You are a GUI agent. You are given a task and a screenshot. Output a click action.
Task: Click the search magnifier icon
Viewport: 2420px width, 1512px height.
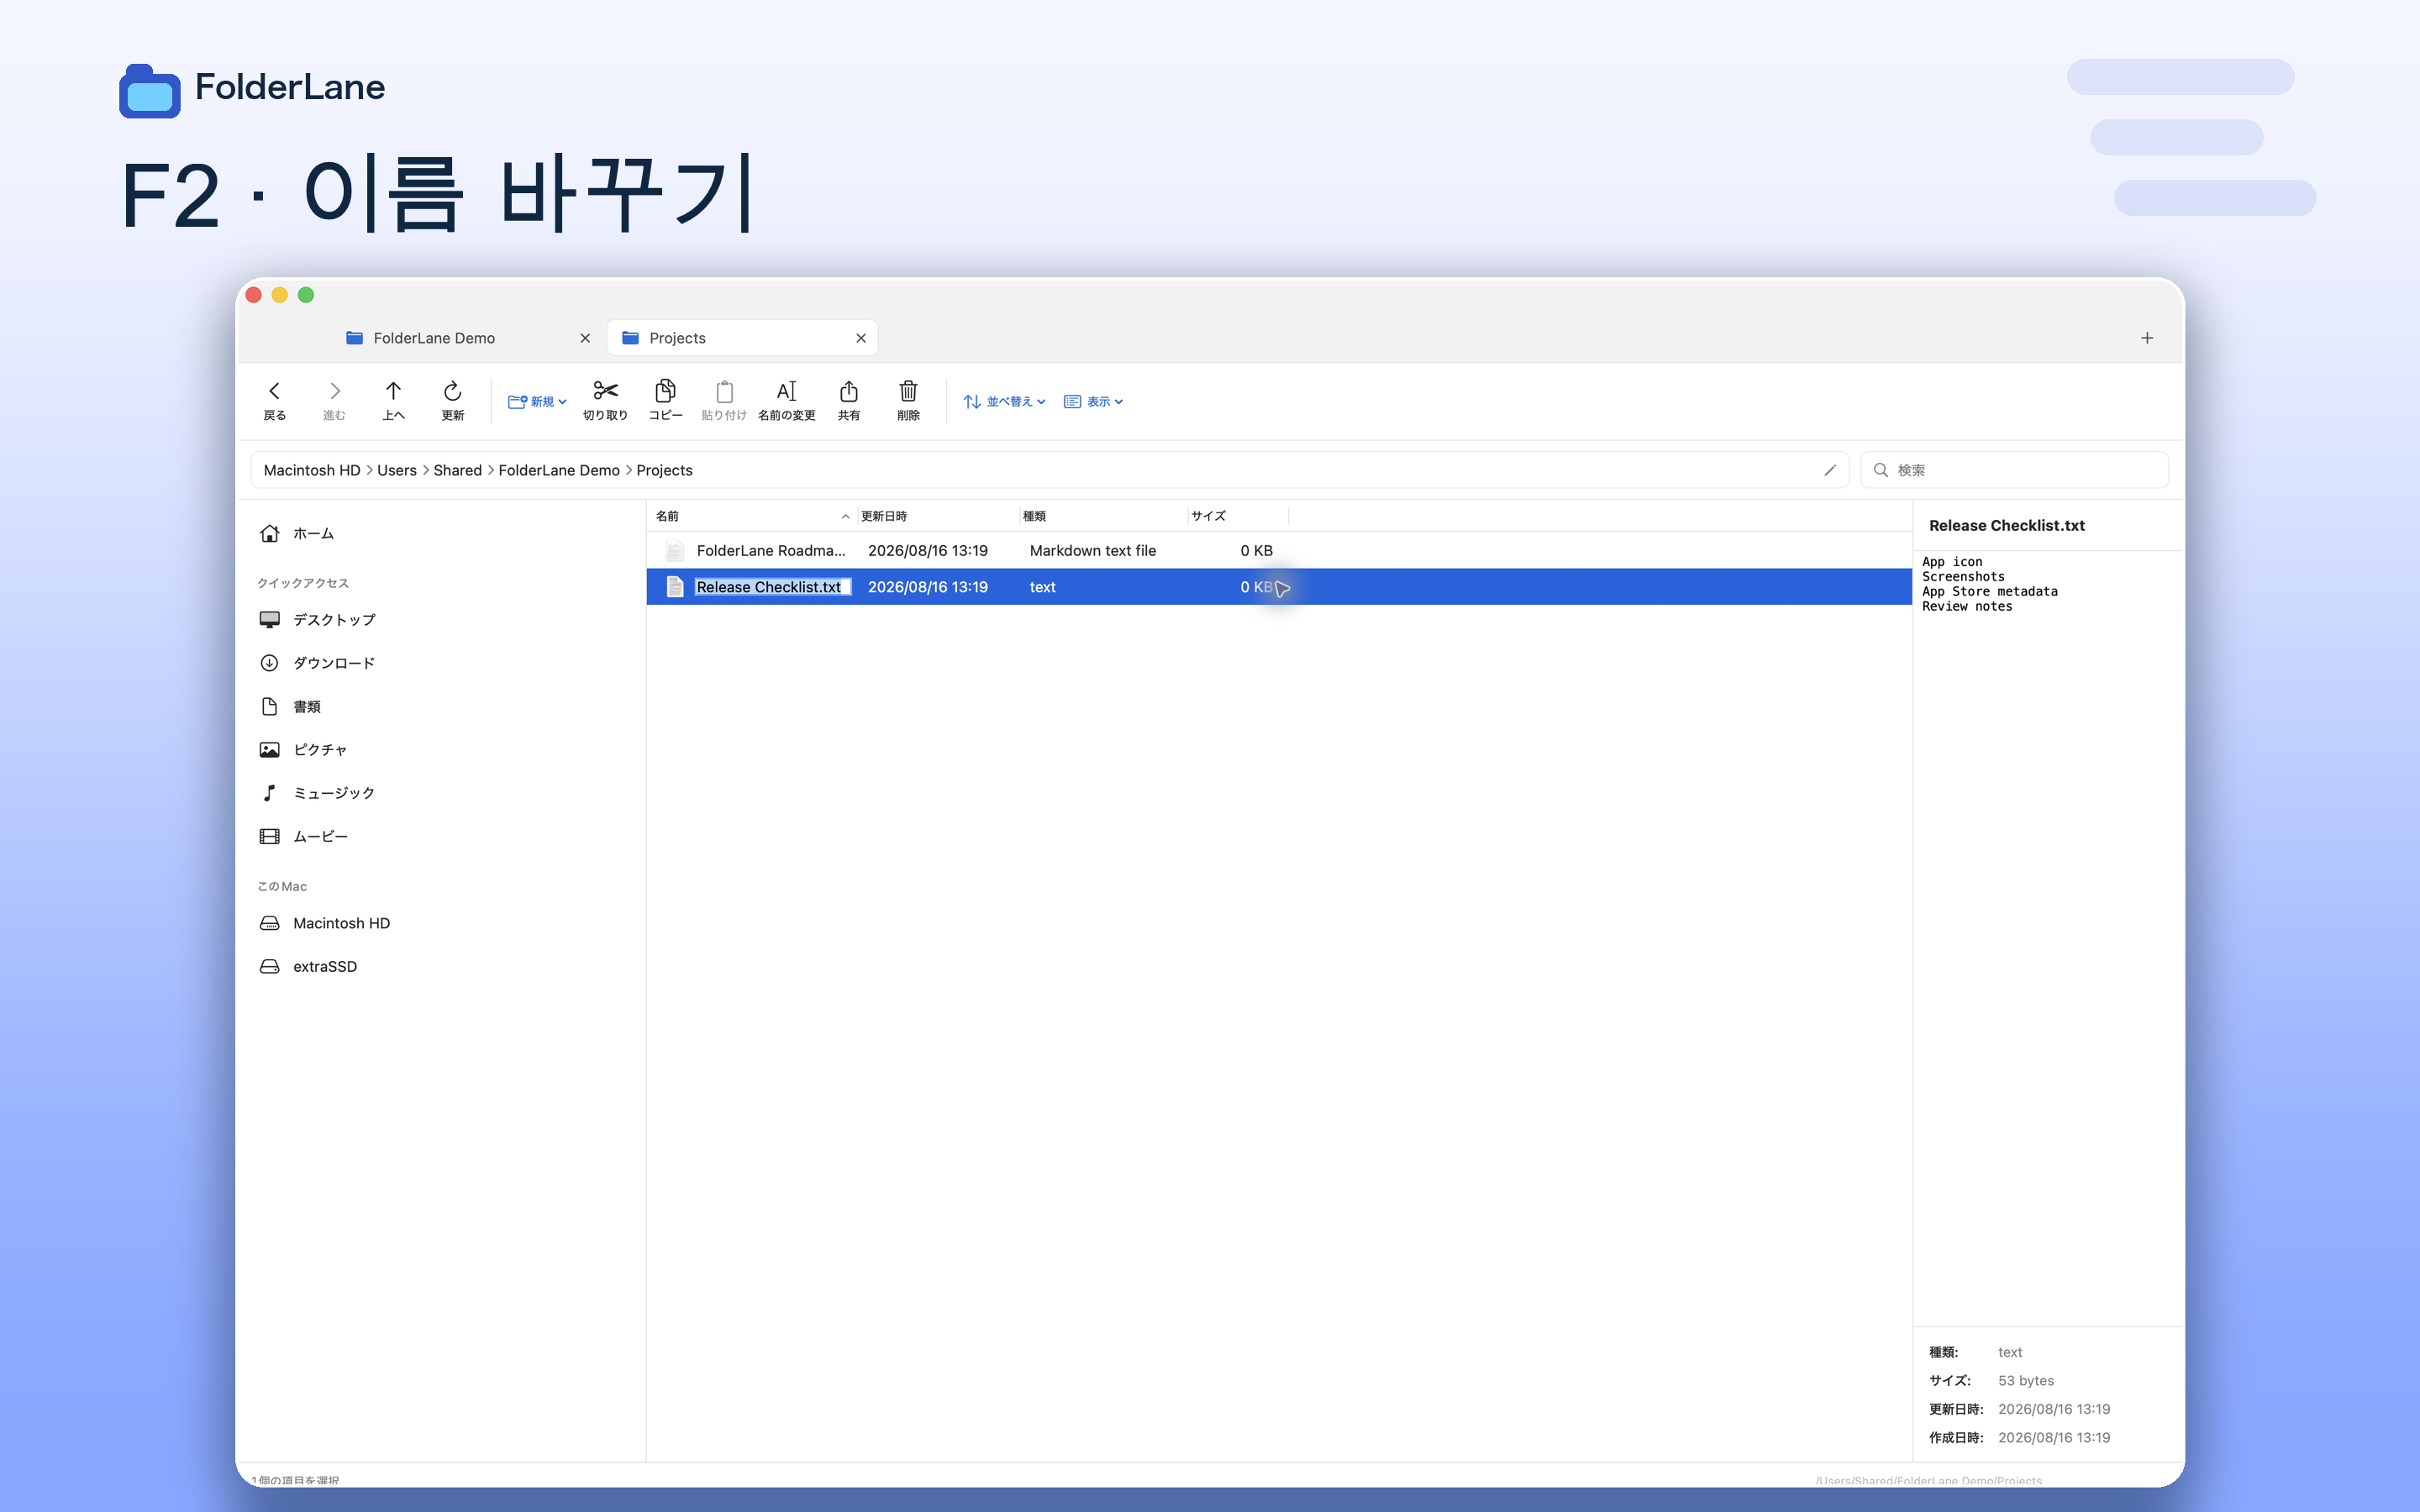(x=1880, y=470)
